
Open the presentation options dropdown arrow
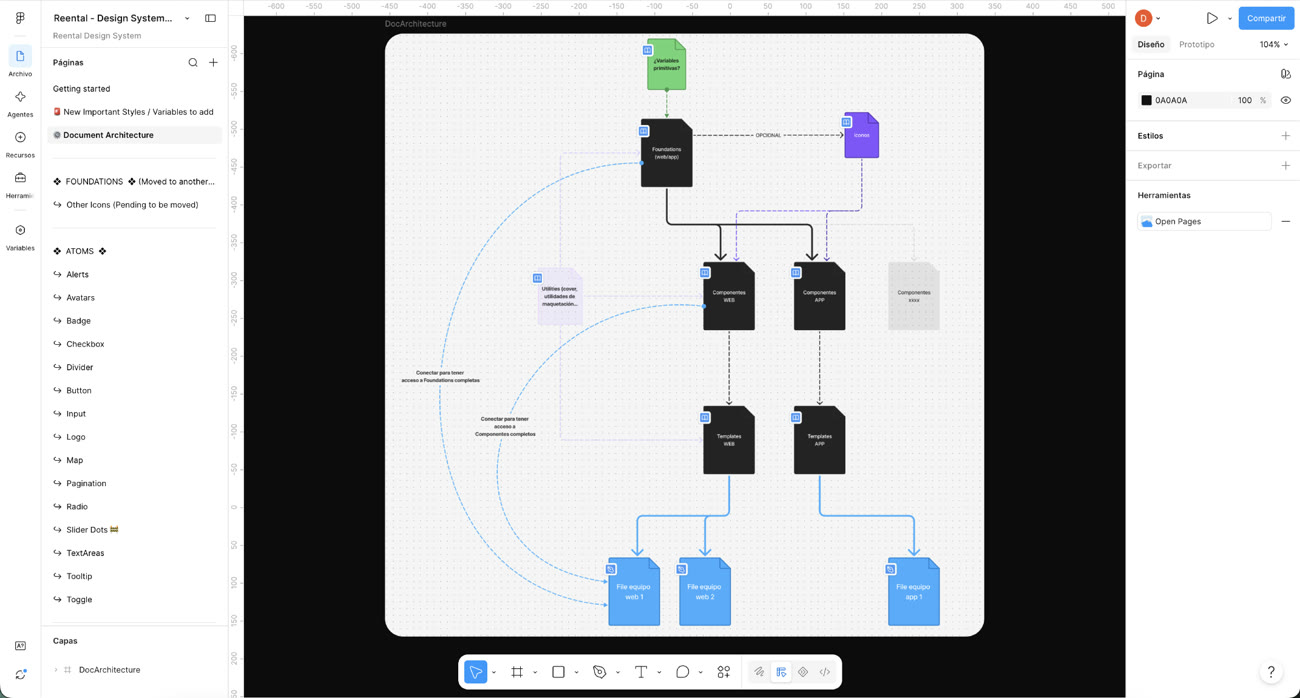(x=1230, y=18)
